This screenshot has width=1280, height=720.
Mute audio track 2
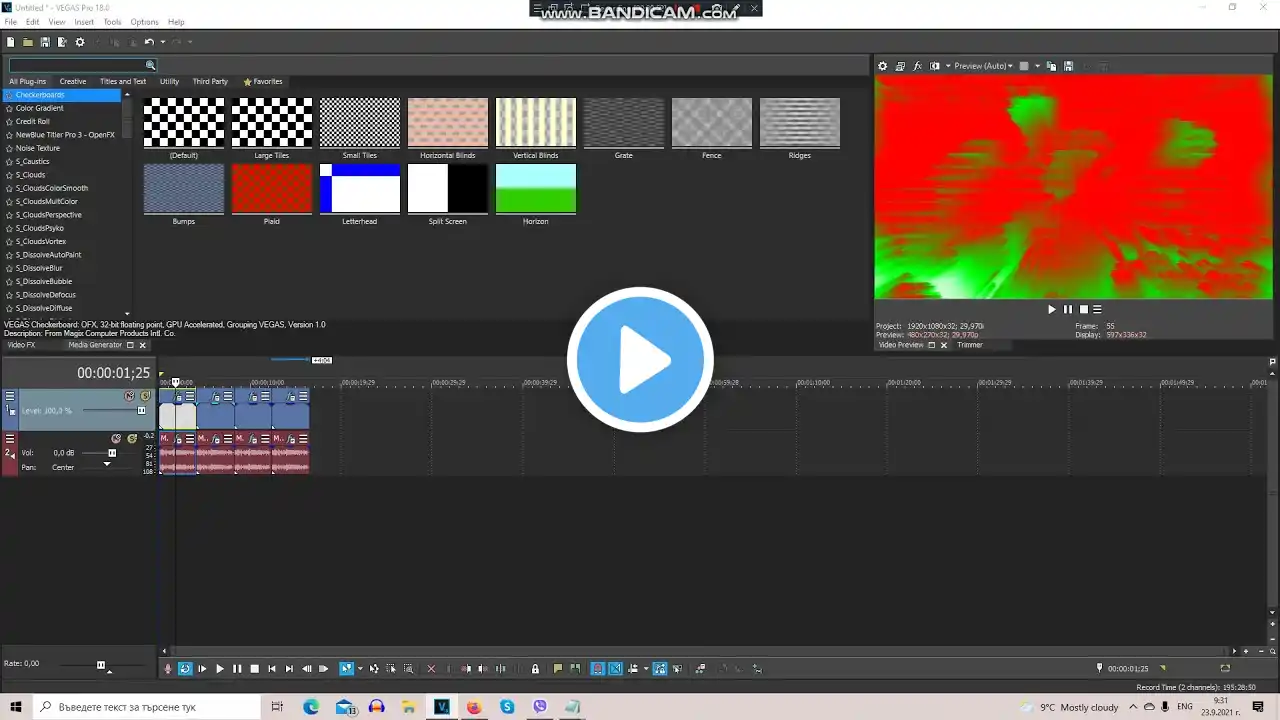coord(116,438)
